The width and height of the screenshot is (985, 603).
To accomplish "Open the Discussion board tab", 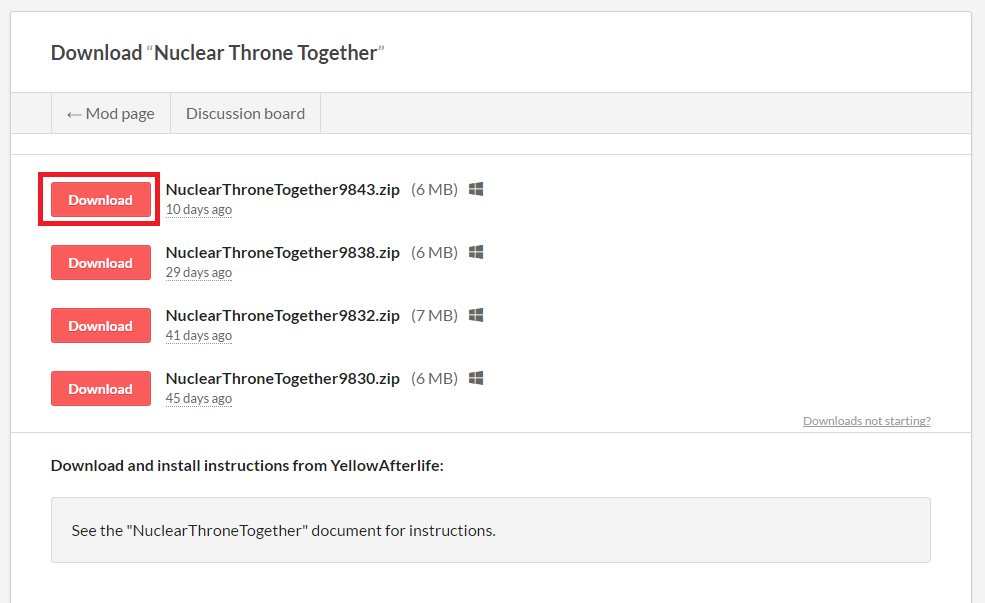I will pos(245,114).
